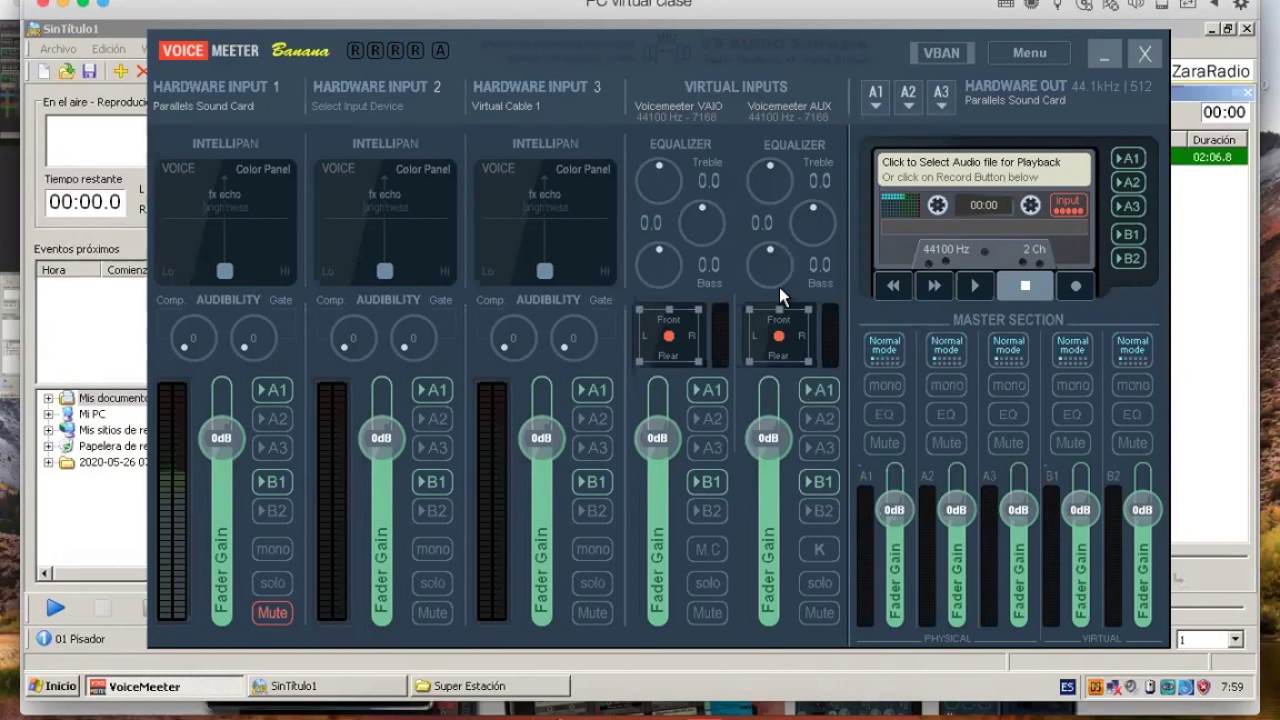This screenshot has width=1280, height=720.
Task: Toggle VBAN network streaming
Action: pyautogui.click(x=941, y=53)
